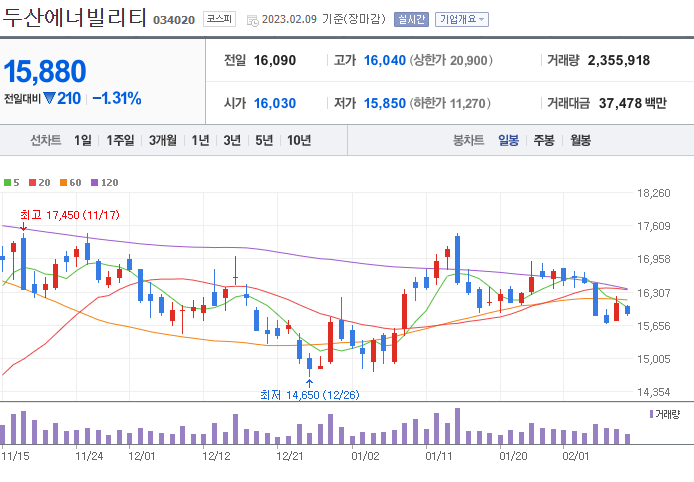Click the 거래대금 value 37,478 백만
The height and width of the screenshot is (482, 694).
632,103
